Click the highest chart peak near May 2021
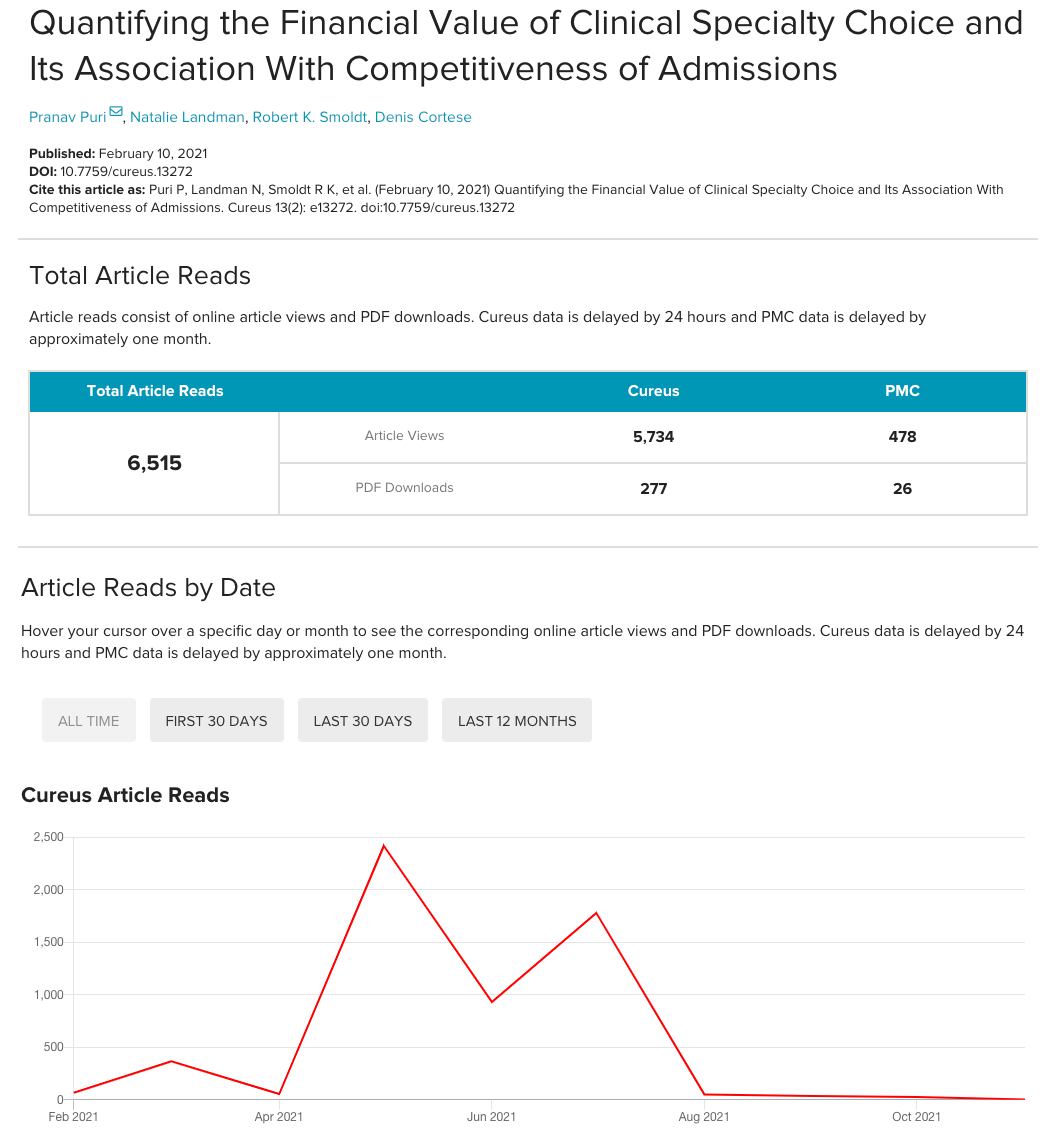Image resolution: width=1062 pixels, height=1142 pixels. coord(384,846)
